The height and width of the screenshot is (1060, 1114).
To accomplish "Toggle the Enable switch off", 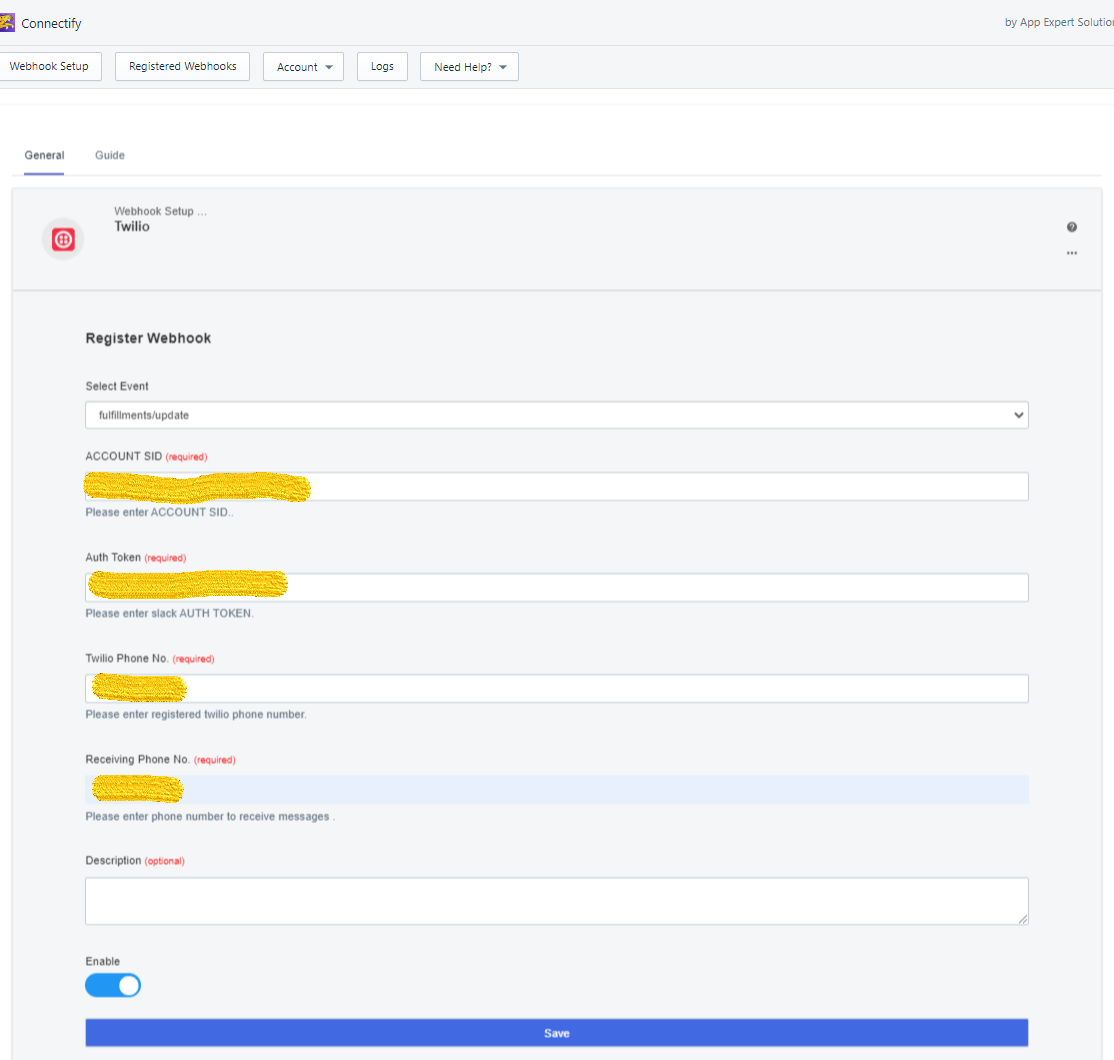I will click(x=113, y=985).
